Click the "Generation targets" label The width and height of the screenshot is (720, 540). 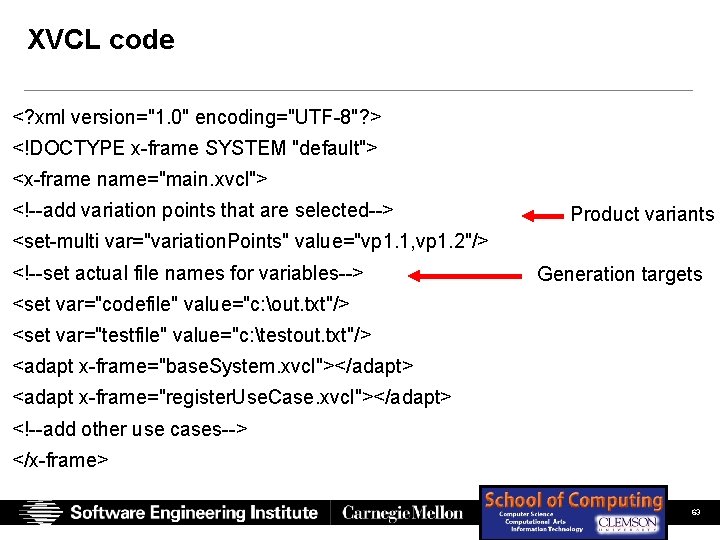[620, 274]
